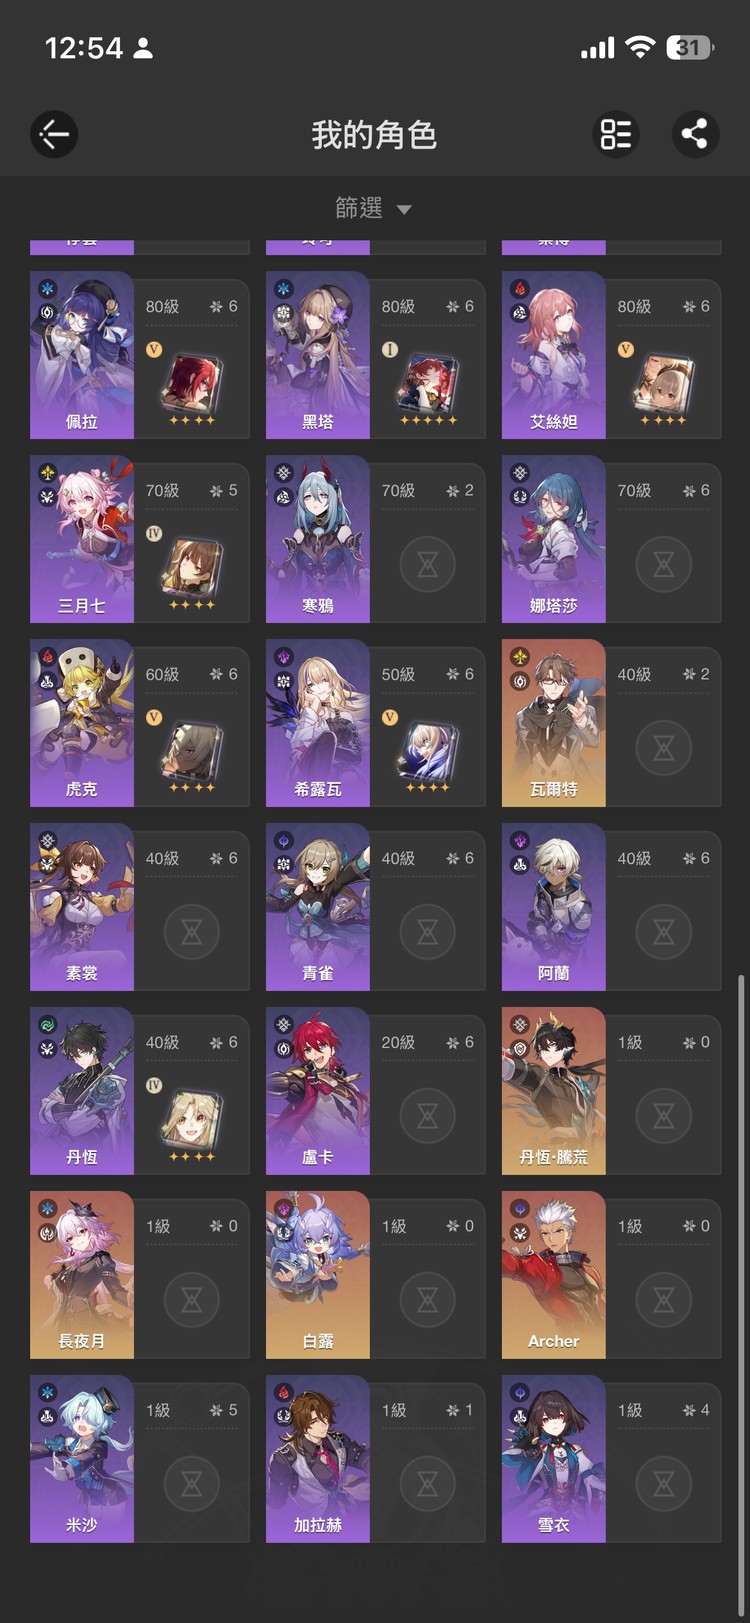Image resolution: width=750 pixels, height=1623 pixels.
Task: Click the dropdown arrow beside 篩選
Action: click(x=404, y=210)
